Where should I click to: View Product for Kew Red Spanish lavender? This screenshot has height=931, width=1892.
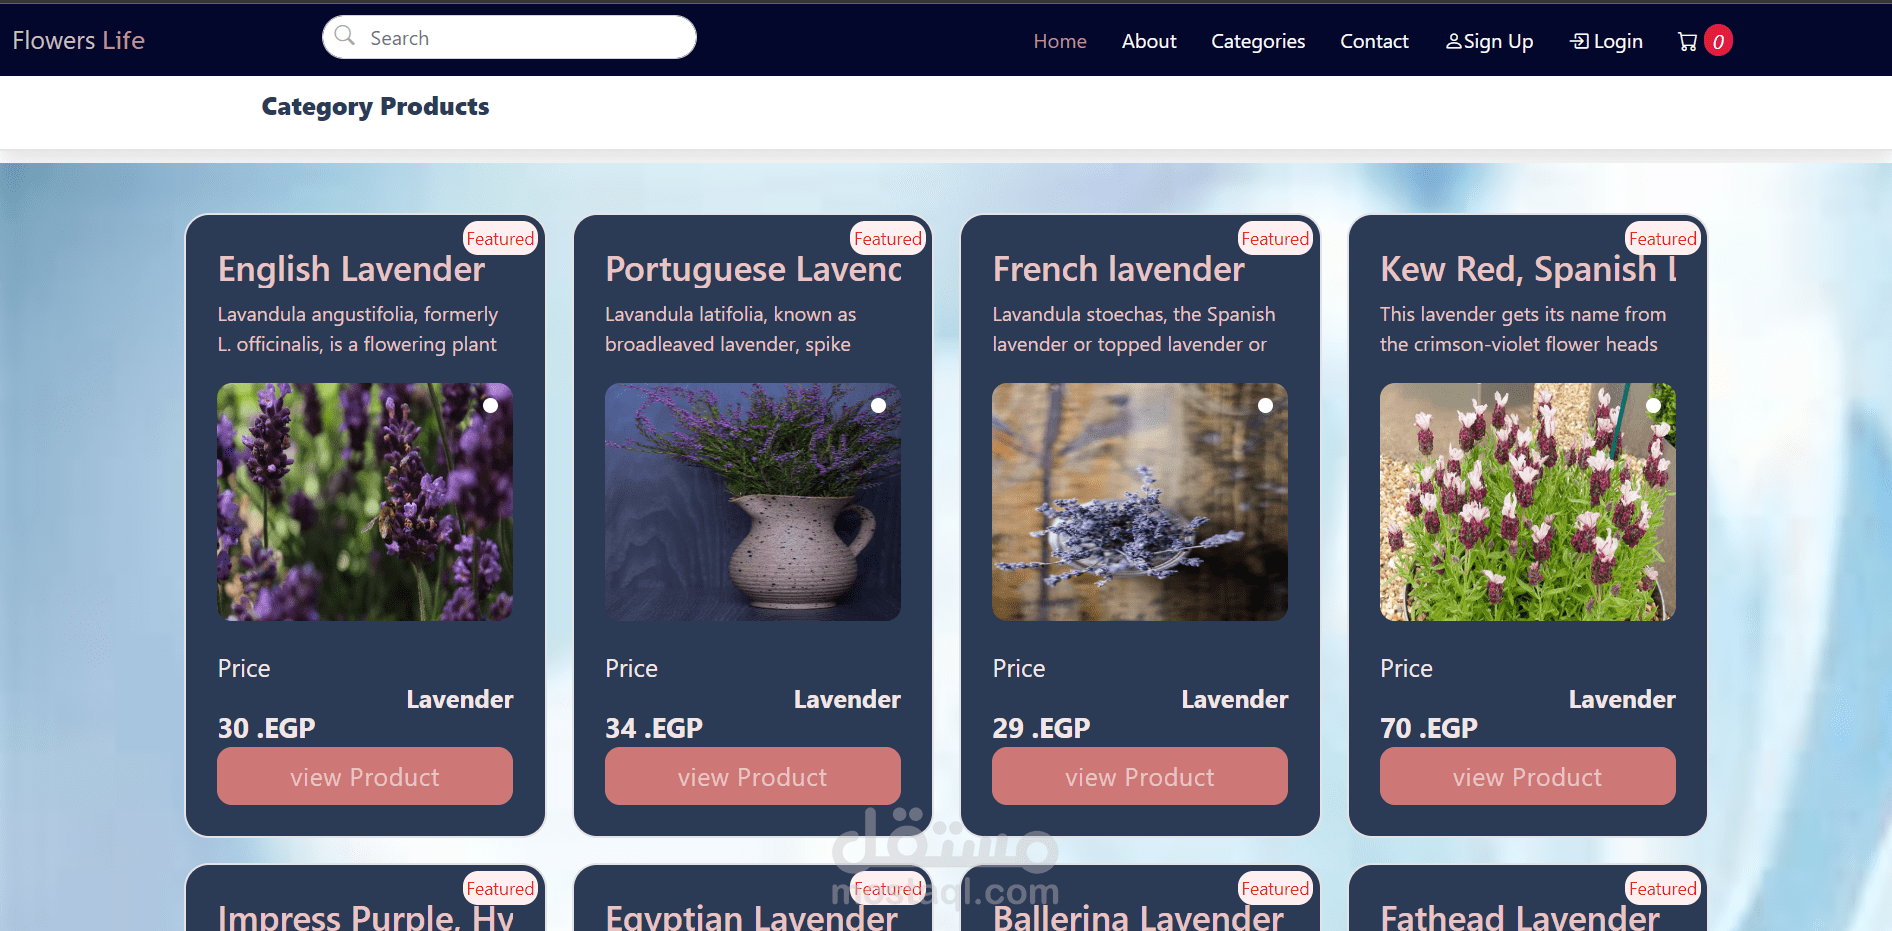tap(1528, 776)
